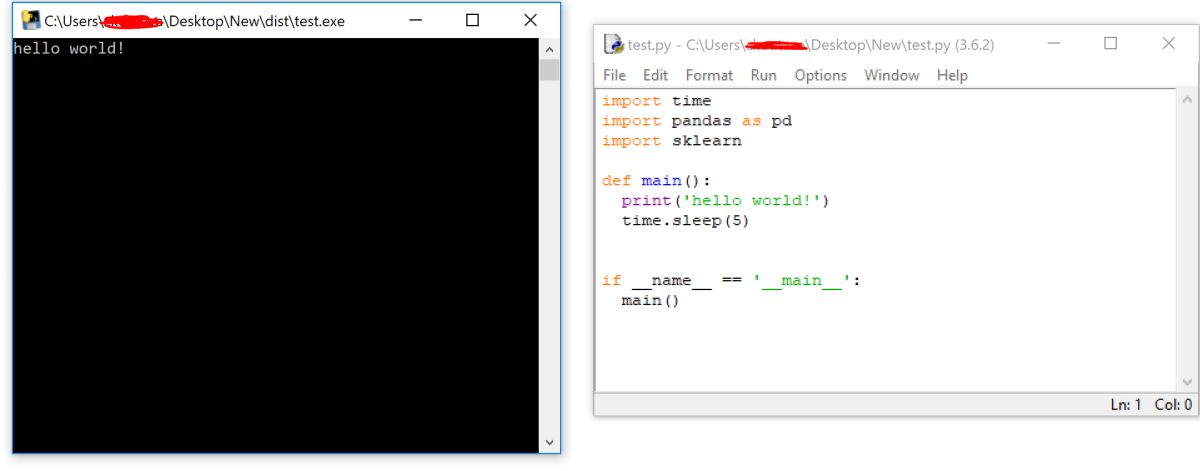Click the last 'main()' call line
The height and width of the screenshot is (471, 1200).
pos(650,301)
